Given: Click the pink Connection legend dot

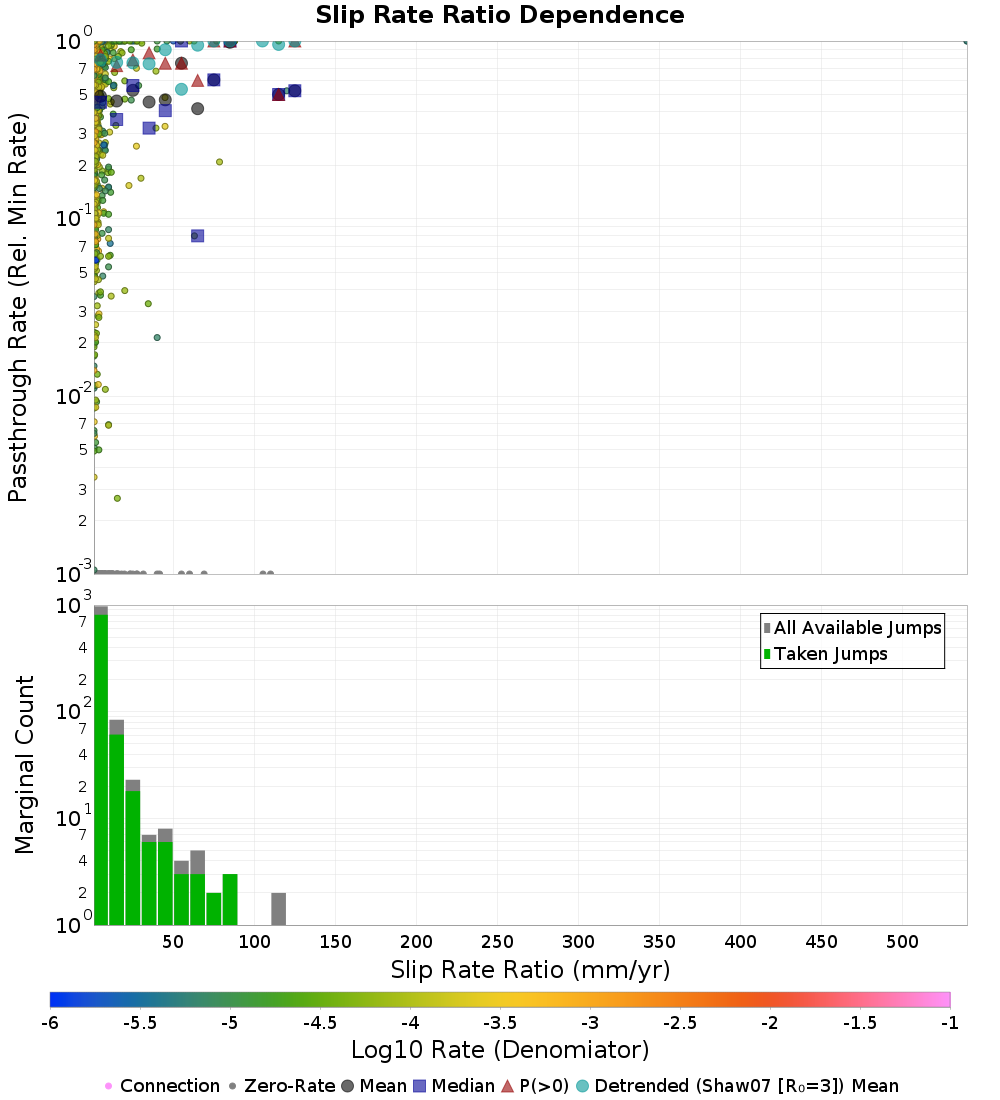Looking at the screenshot, I should [x=109, y=1086].
